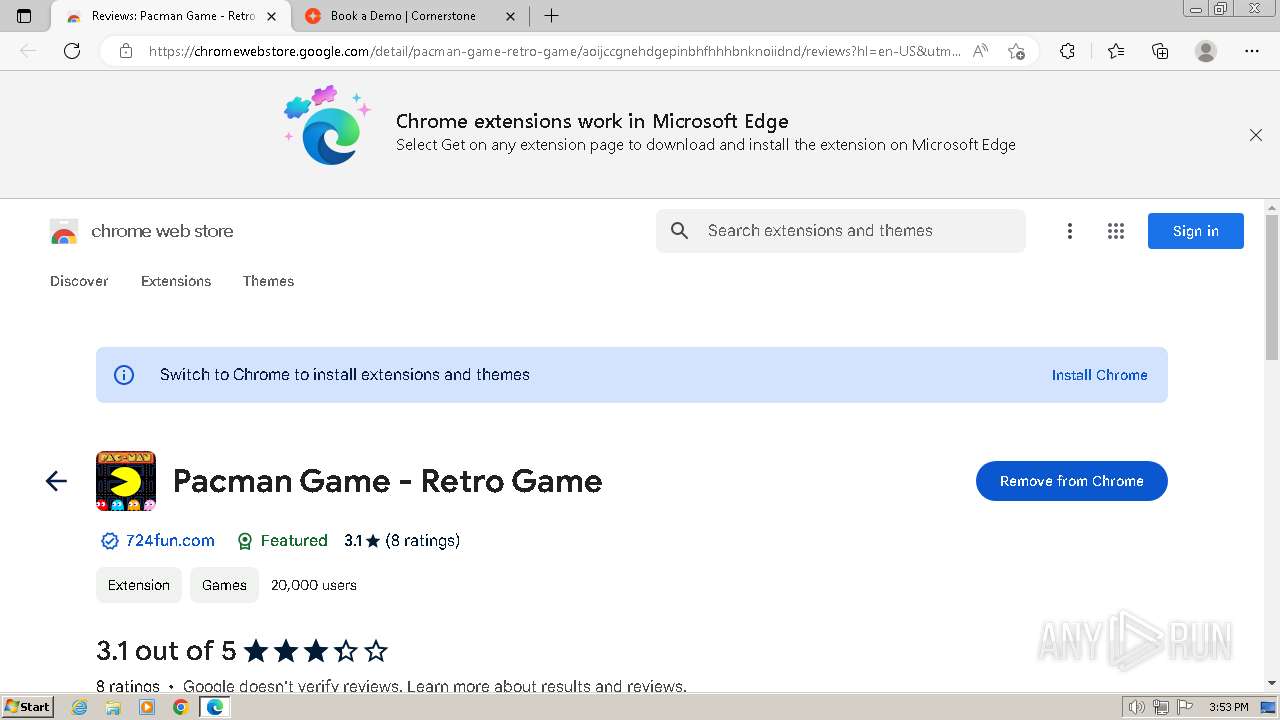Select the Reviews: Pacman Game tab
The height and width of the screenshot is (720, 1280).
[172, 16]
